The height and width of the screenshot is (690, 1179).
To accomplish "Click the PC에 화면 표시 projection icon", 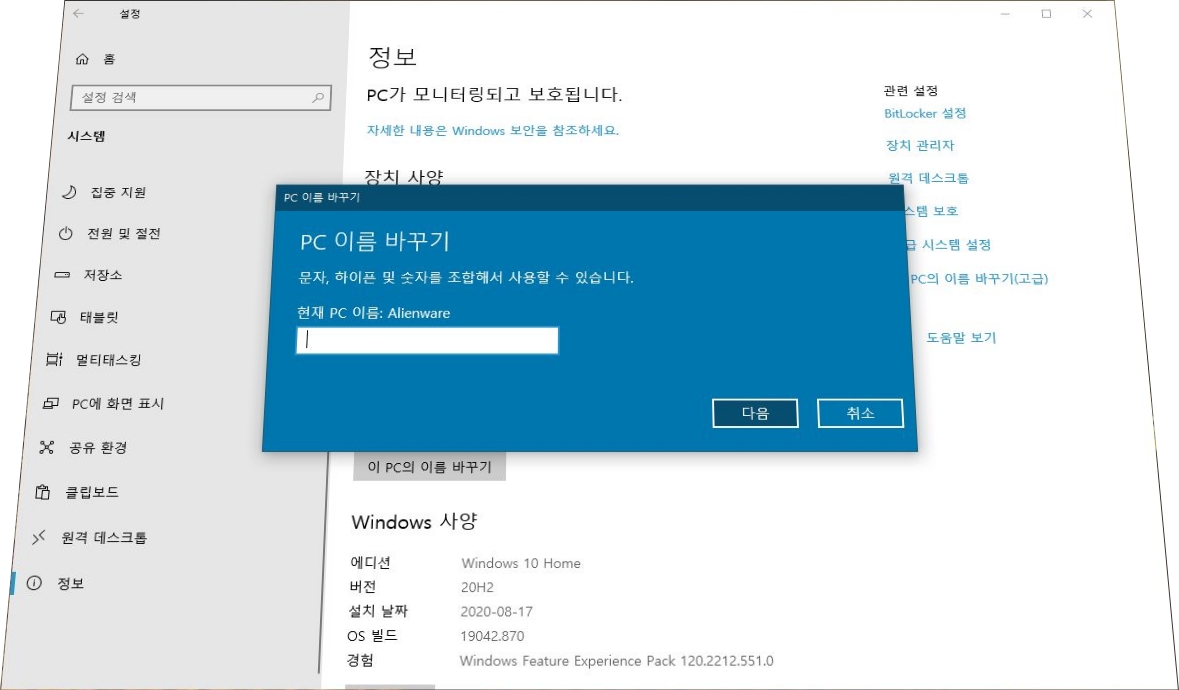I will tap(50, 404).
